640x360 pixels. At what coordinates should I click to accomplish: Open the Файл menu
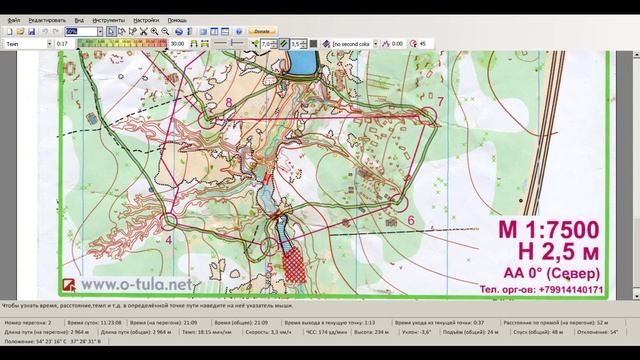coord(13,20)
